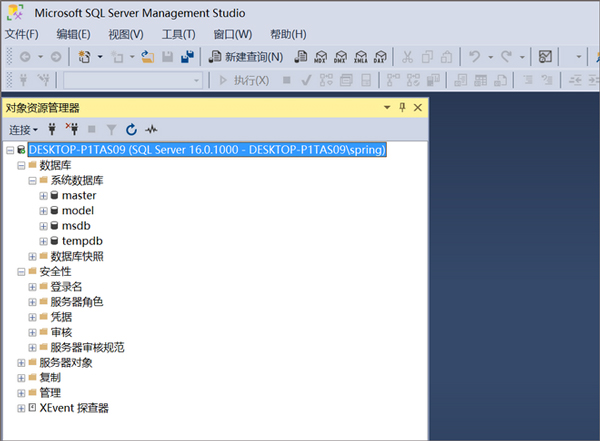
Task: Select the tempdb database in tree
Action: coord(82,241)
